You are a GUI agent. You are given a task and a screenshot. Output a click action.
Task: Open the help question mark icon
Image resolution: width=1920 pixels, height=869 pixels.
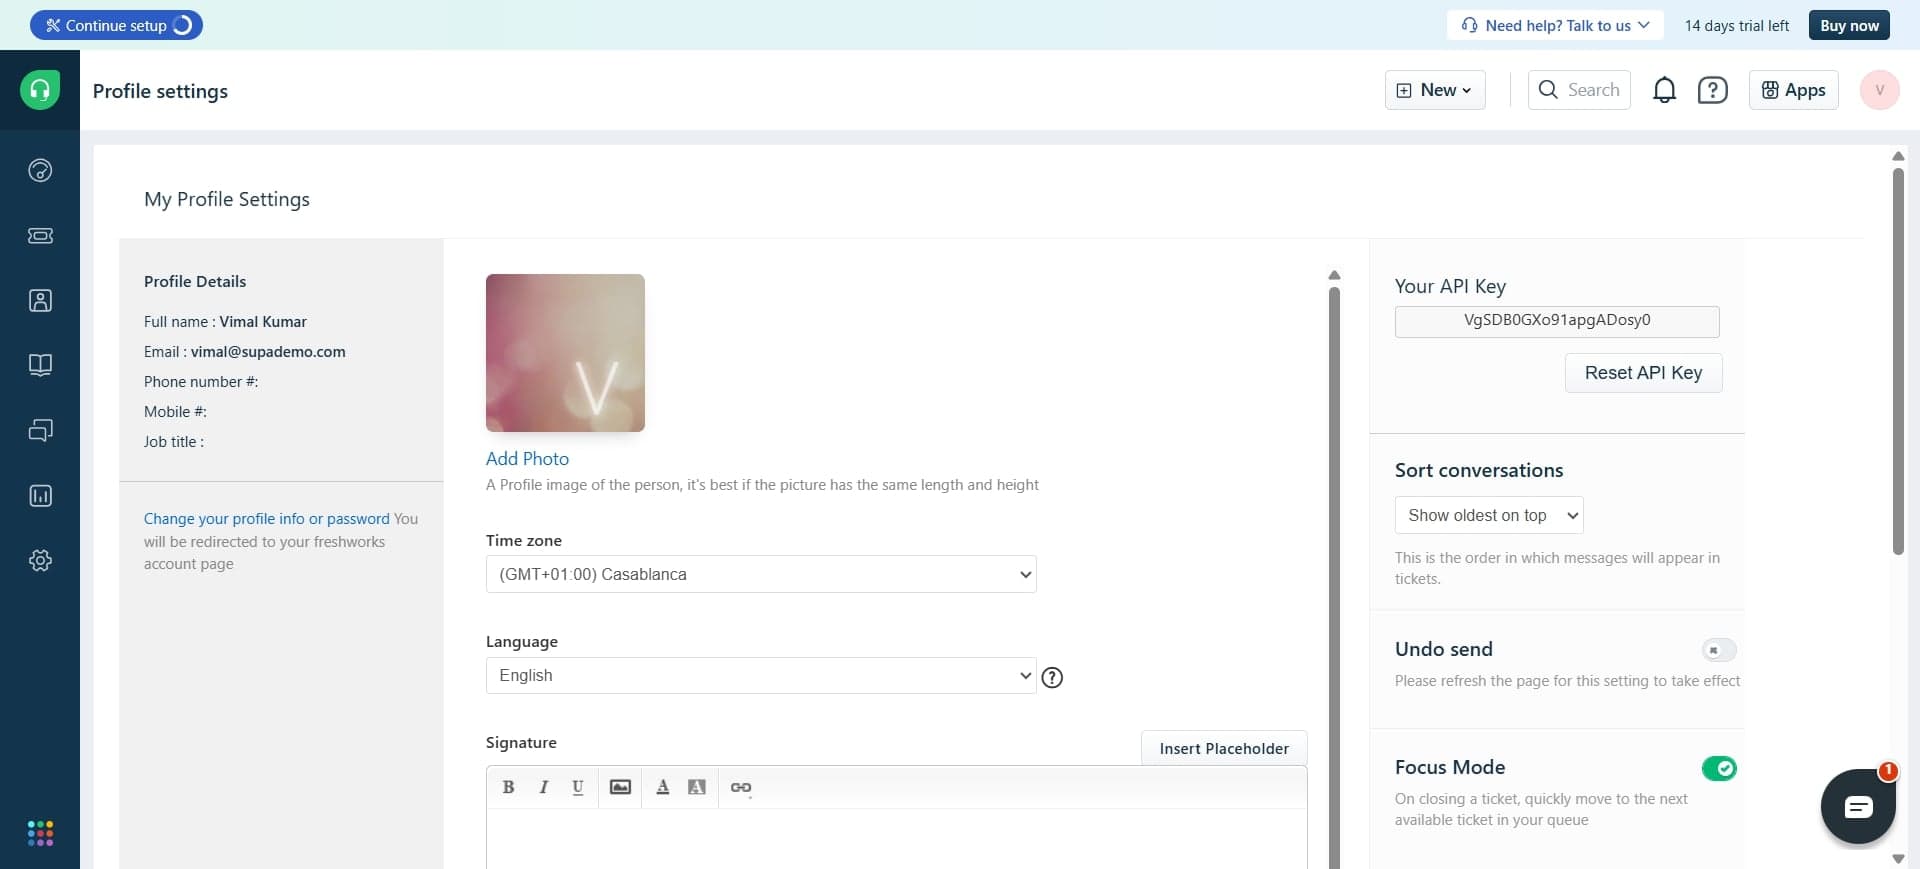pyautogui.click(x=1713, y=90)
